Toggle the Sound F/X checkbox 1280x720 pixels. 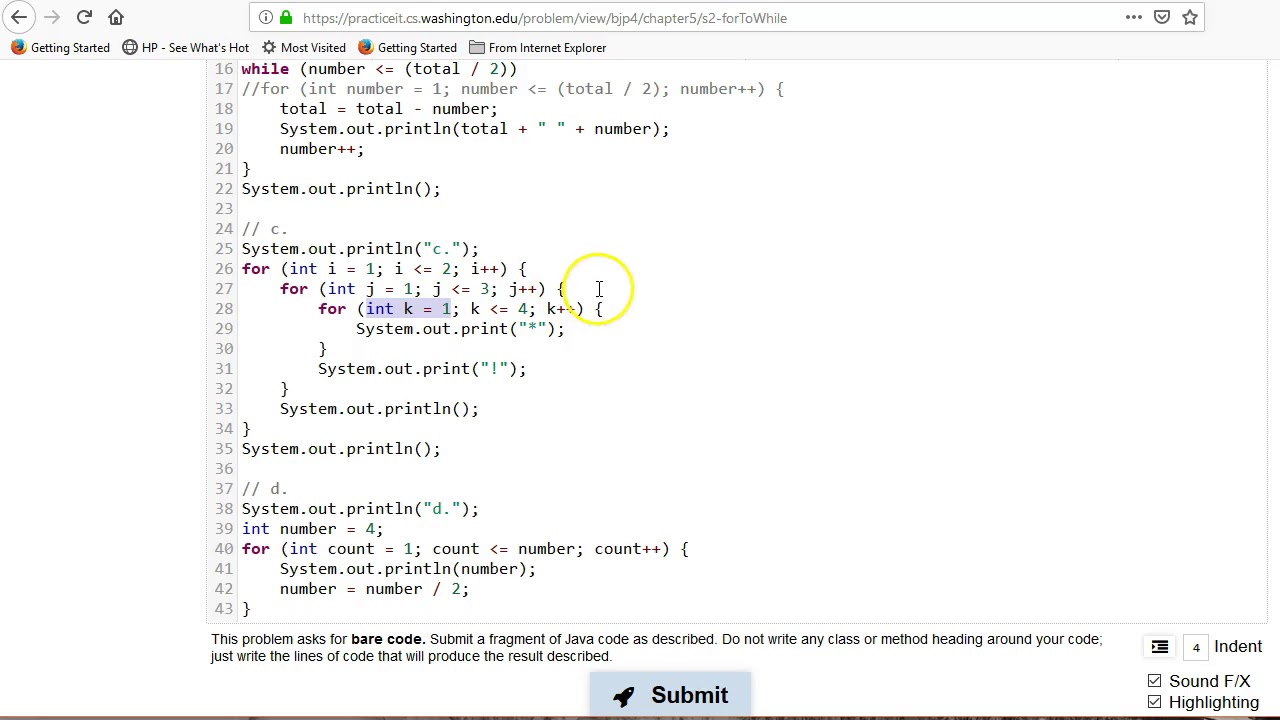(x=1154, y=681)
